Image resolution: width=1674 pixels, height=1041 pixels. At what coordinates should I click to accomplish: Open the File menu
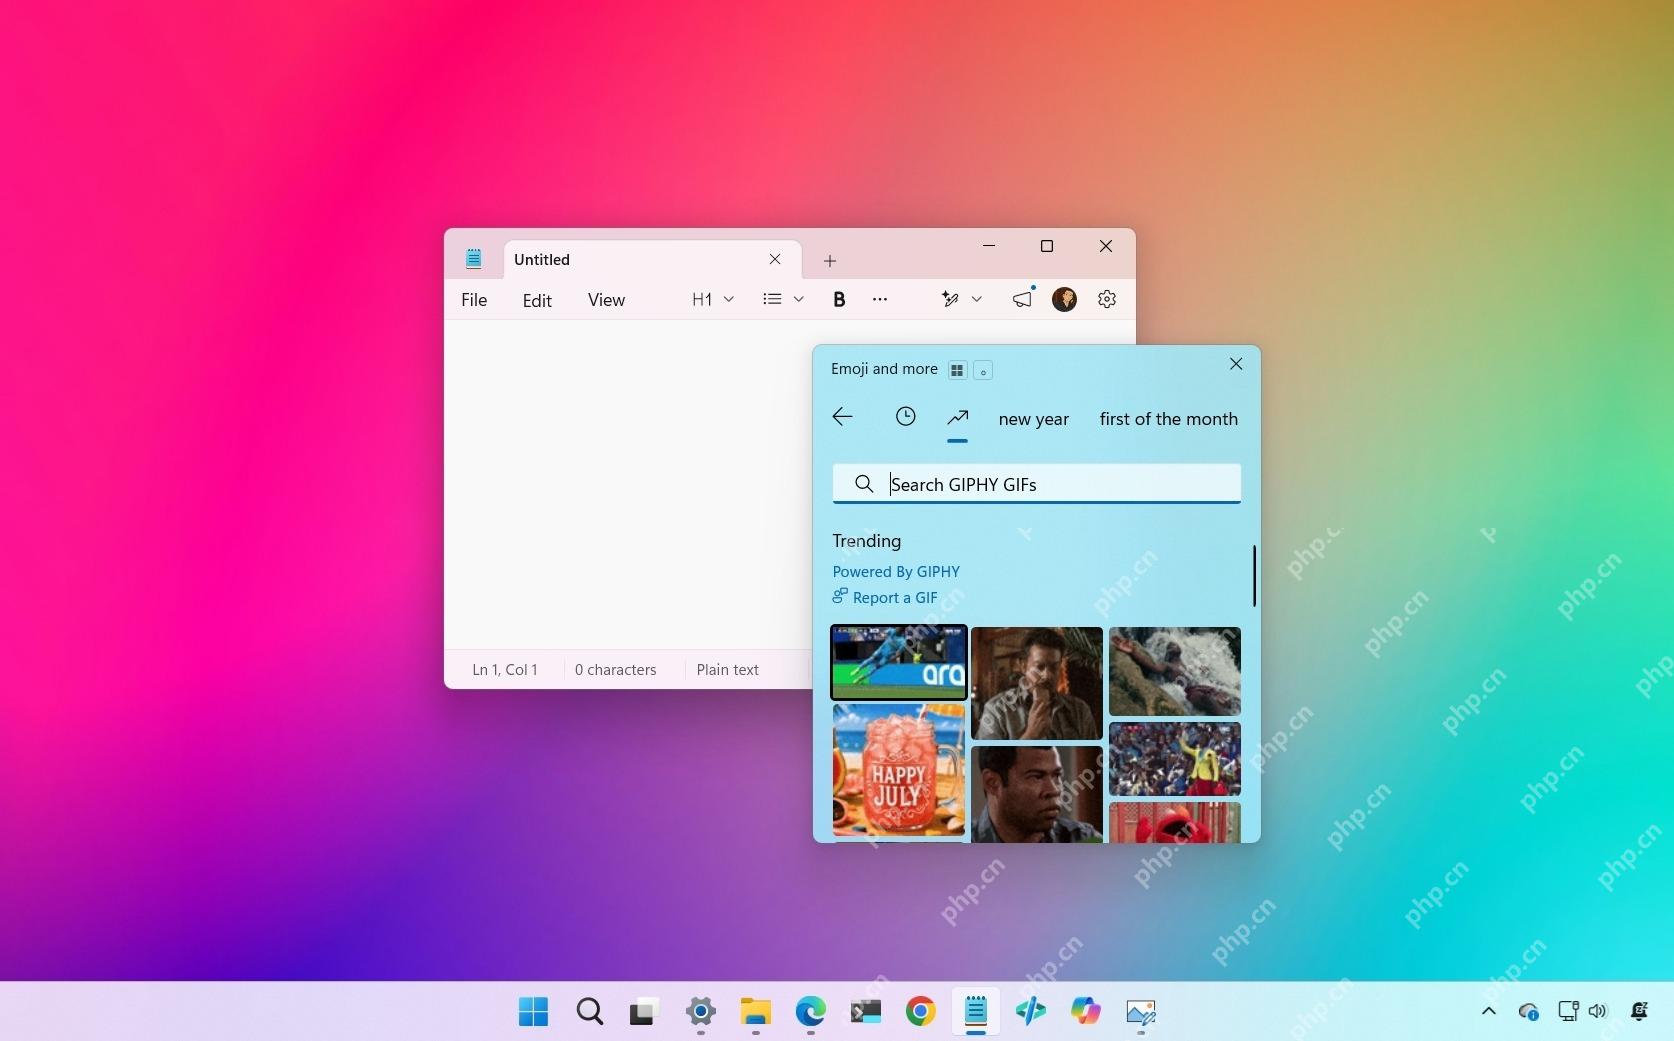click(474, 300)
